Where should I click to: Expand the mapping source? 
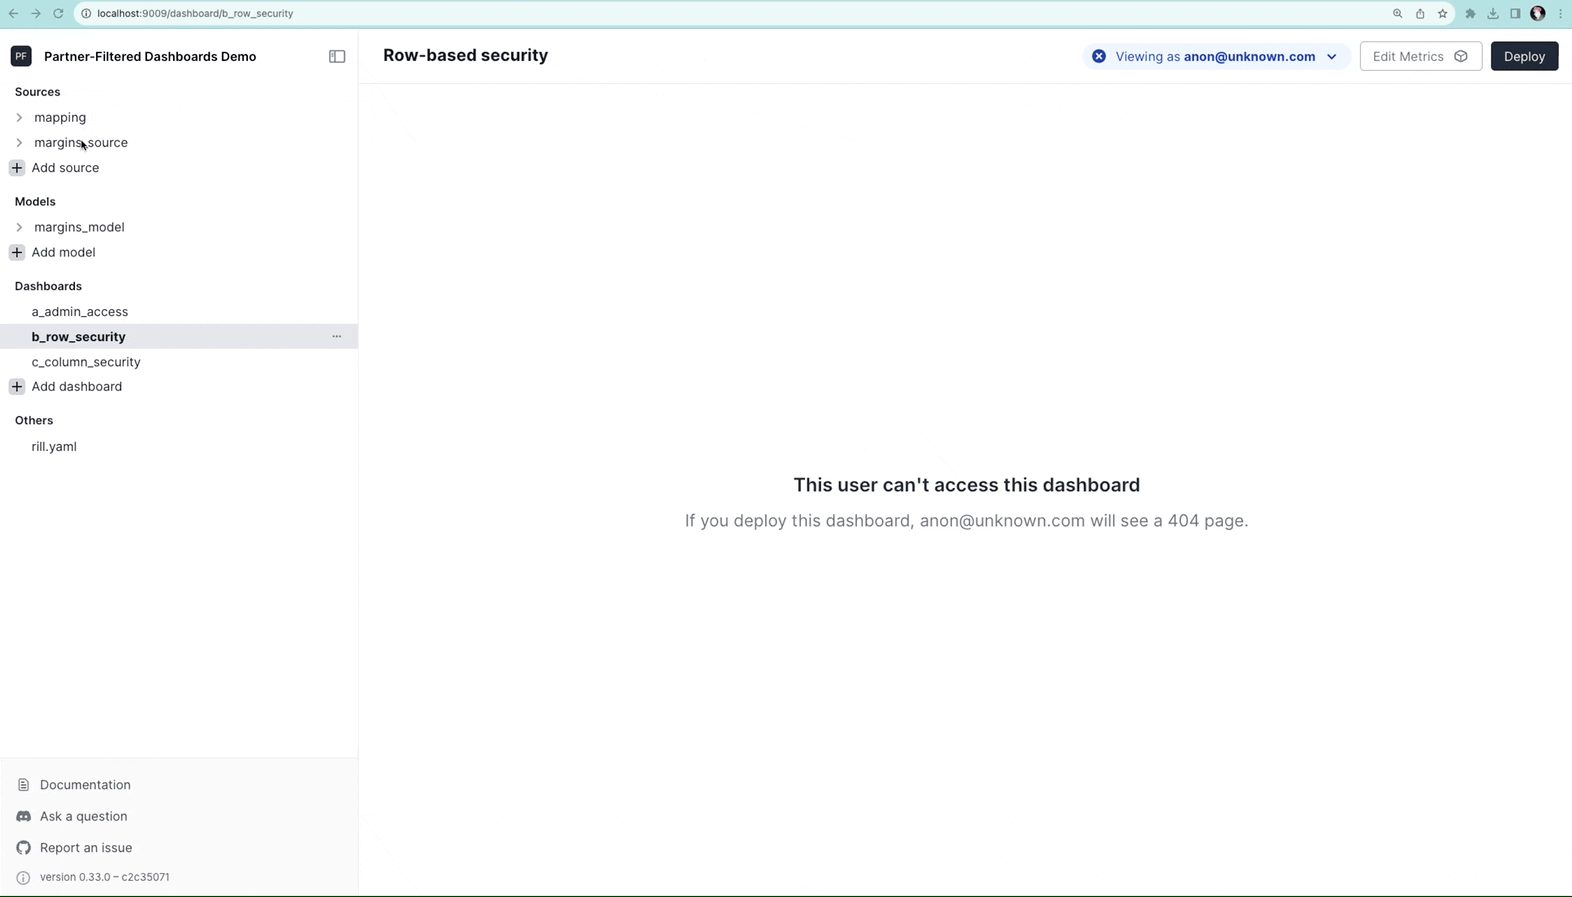(x=19, y=118)
